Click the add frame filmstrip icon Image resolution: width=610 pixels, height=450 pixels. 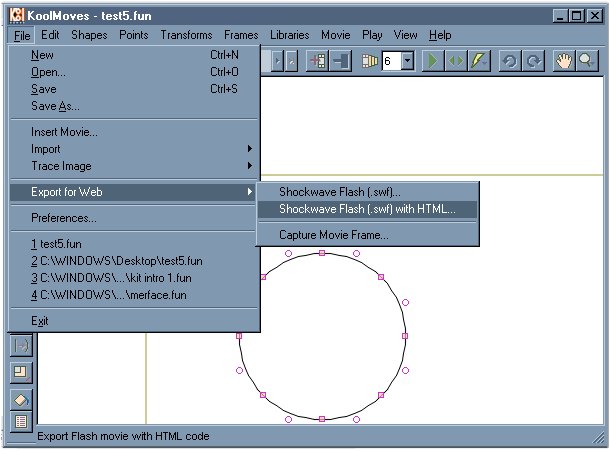point(317,61)
